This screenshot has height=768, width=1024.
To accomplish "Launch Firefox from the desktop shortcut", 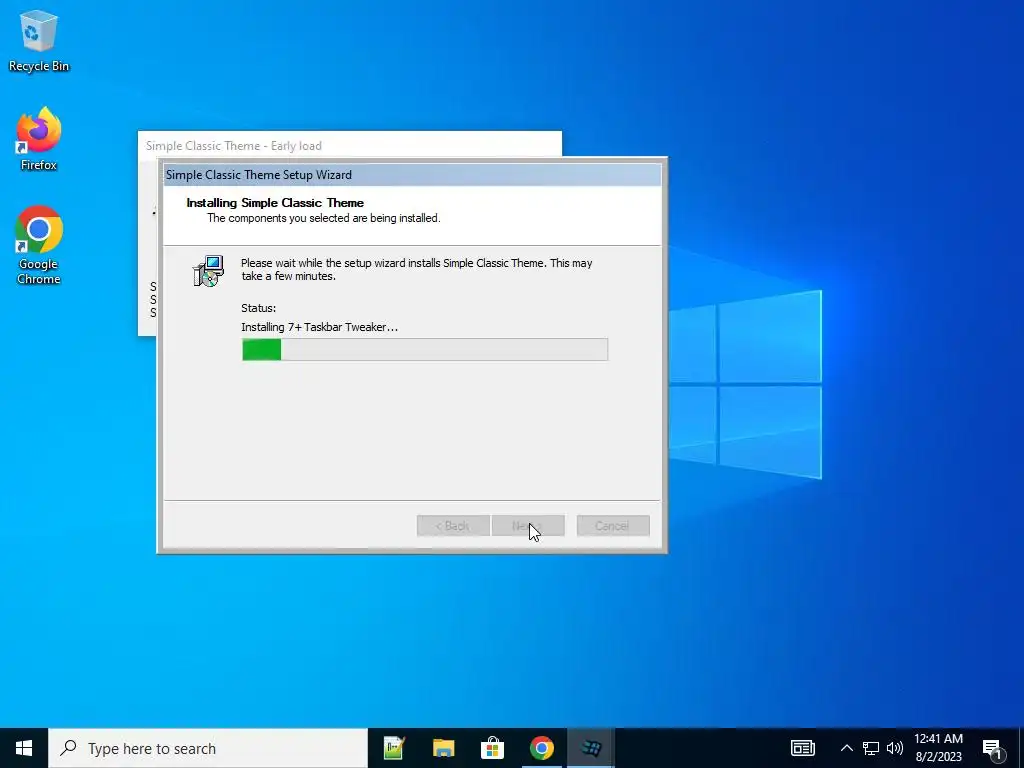I will (39, 139).
